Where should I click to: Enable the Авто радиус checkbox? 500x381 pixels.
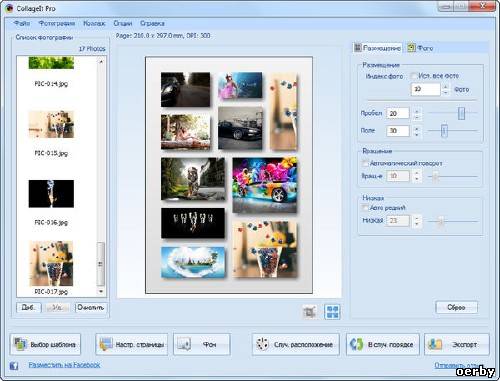[365, 208]
